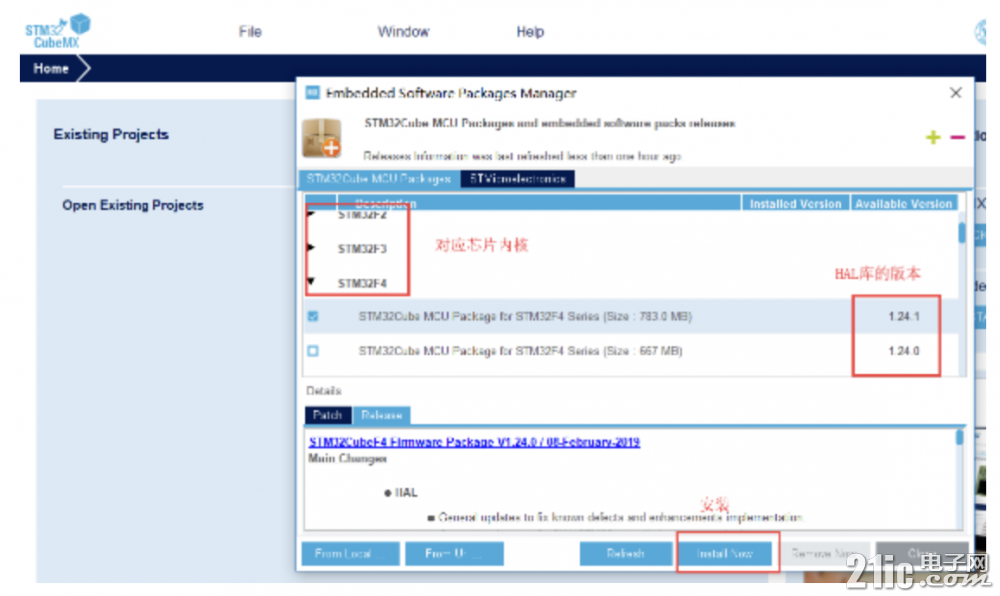Expand the STM32F2 tree node
The height and width of the screenshot is (596, 1000).
[x=311, y=214]
